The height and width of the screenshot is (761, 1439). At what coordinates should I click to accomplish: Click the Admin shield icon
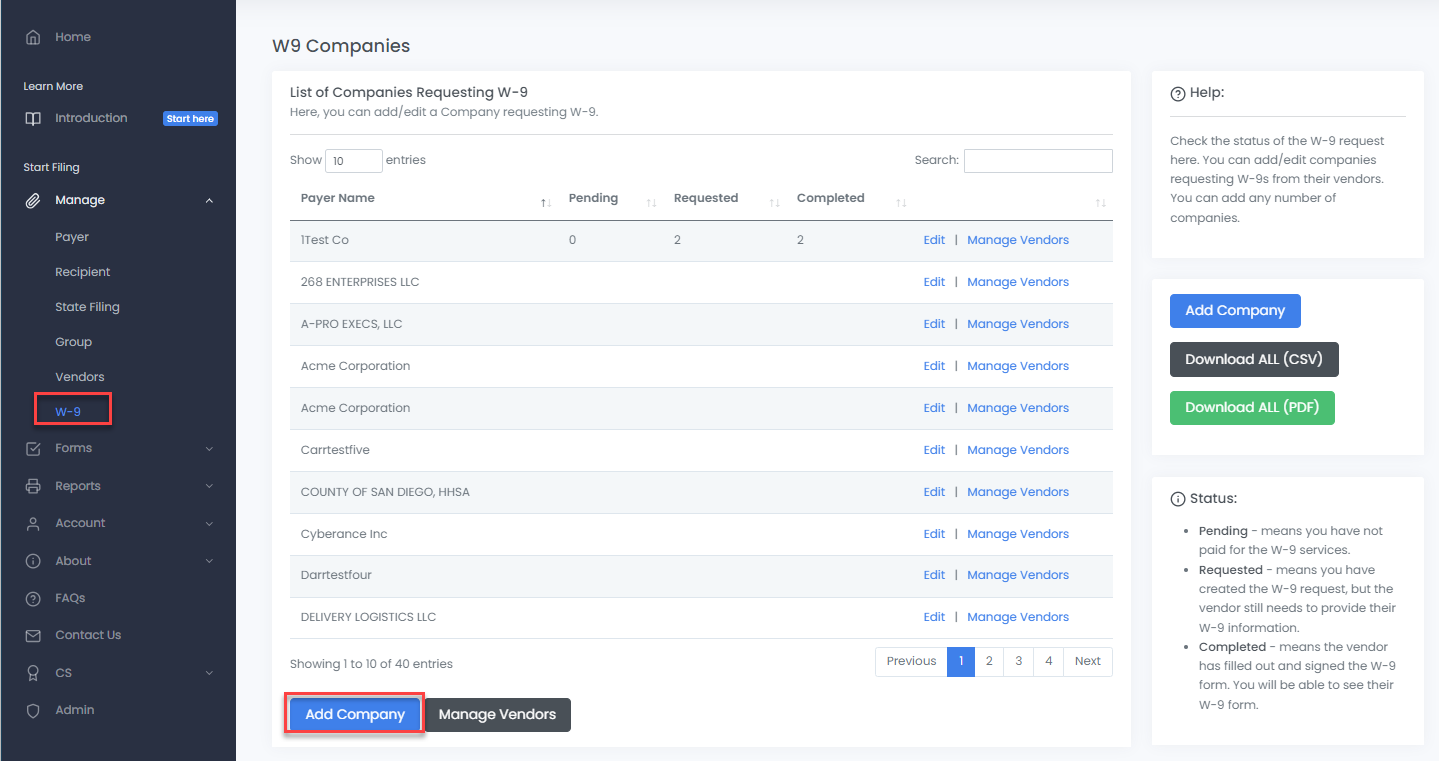[x=33, y=710]
